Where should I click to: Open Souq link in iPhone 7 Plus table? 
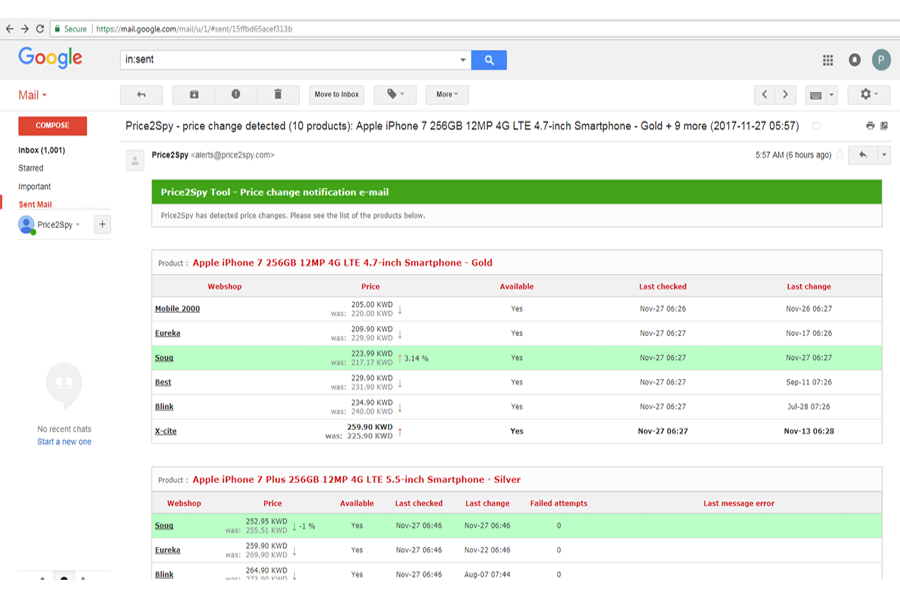click(x=164, y=525)
